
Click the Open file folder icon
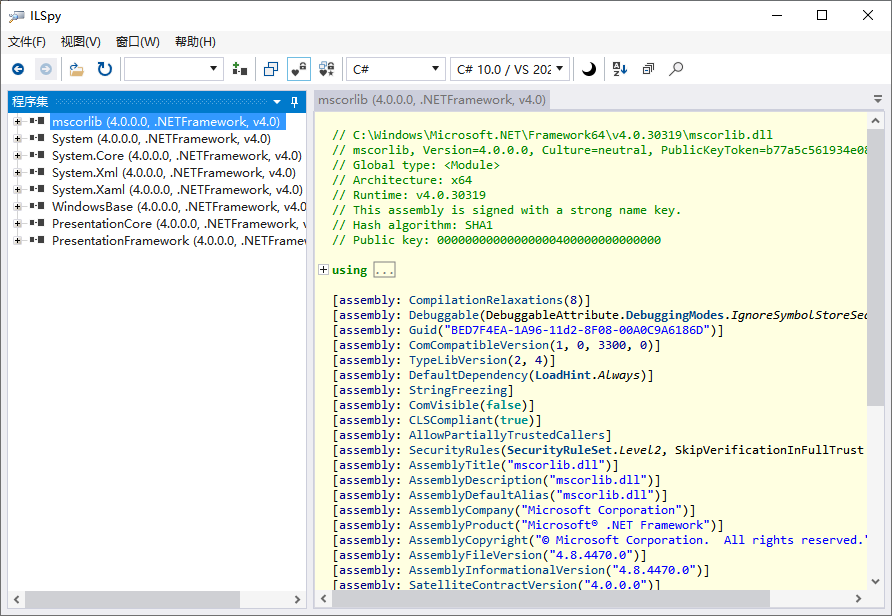[76, 69]
